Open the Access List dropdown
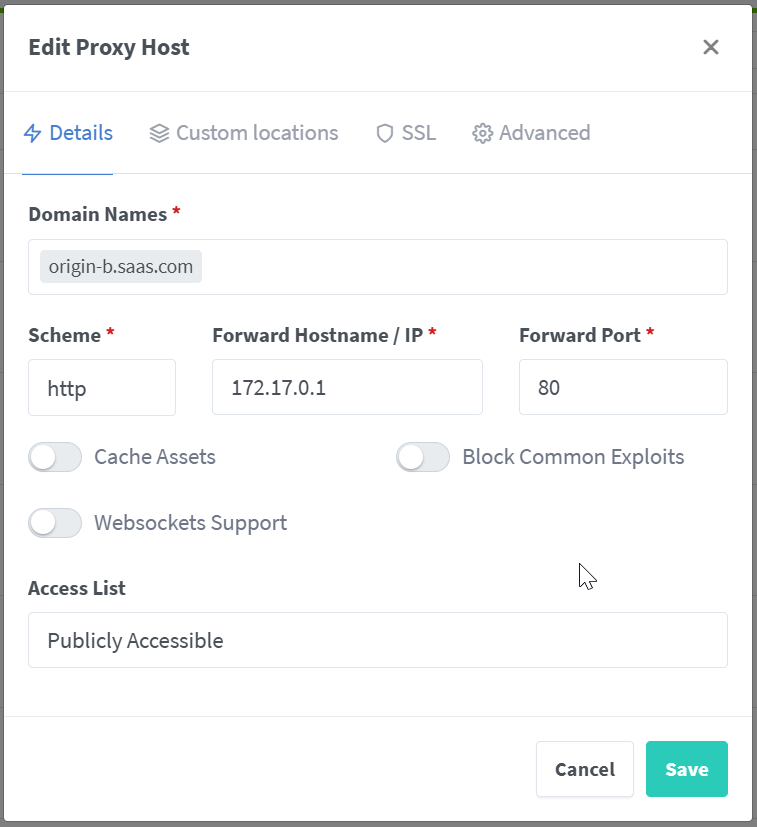 coord(377,639)
